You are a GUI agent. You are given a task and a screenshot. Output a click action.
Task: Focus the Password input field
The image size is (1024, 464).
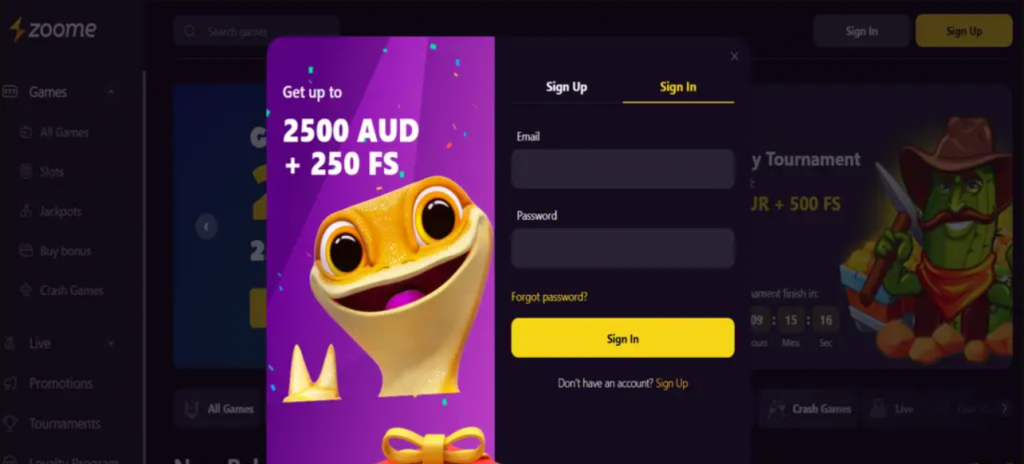pyautogui.click(x=622, y=248)
